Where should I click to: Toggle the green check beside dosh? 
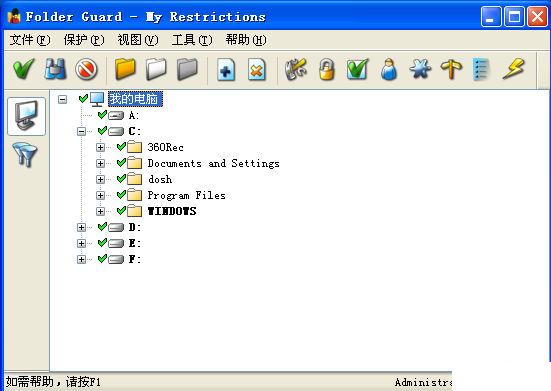(x=121, y=178)
